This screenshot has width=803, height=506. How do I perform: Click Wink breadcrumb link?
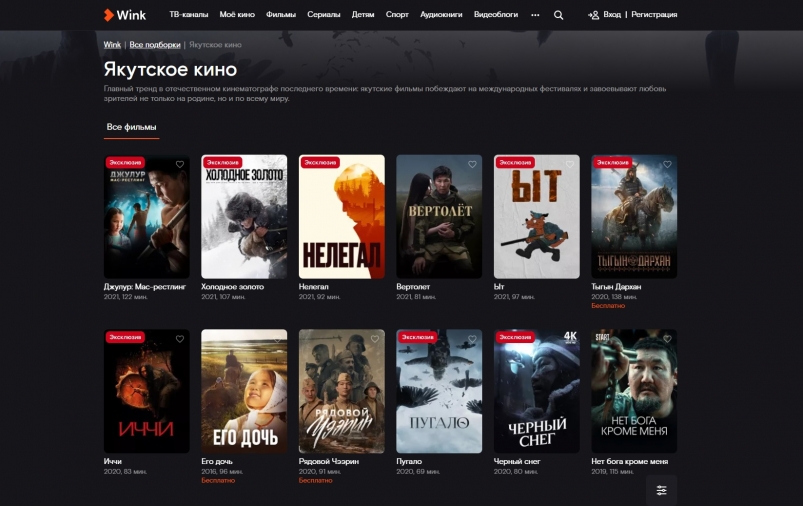pyautogui.click(x=112, y=45)
